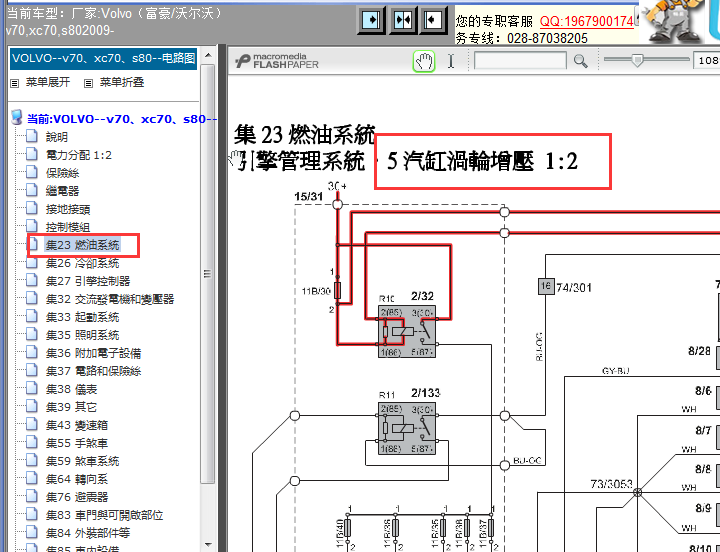Click 菜单折叠 to collapse the menu
The height and width of the screenshot is (552, 720).
122,82
